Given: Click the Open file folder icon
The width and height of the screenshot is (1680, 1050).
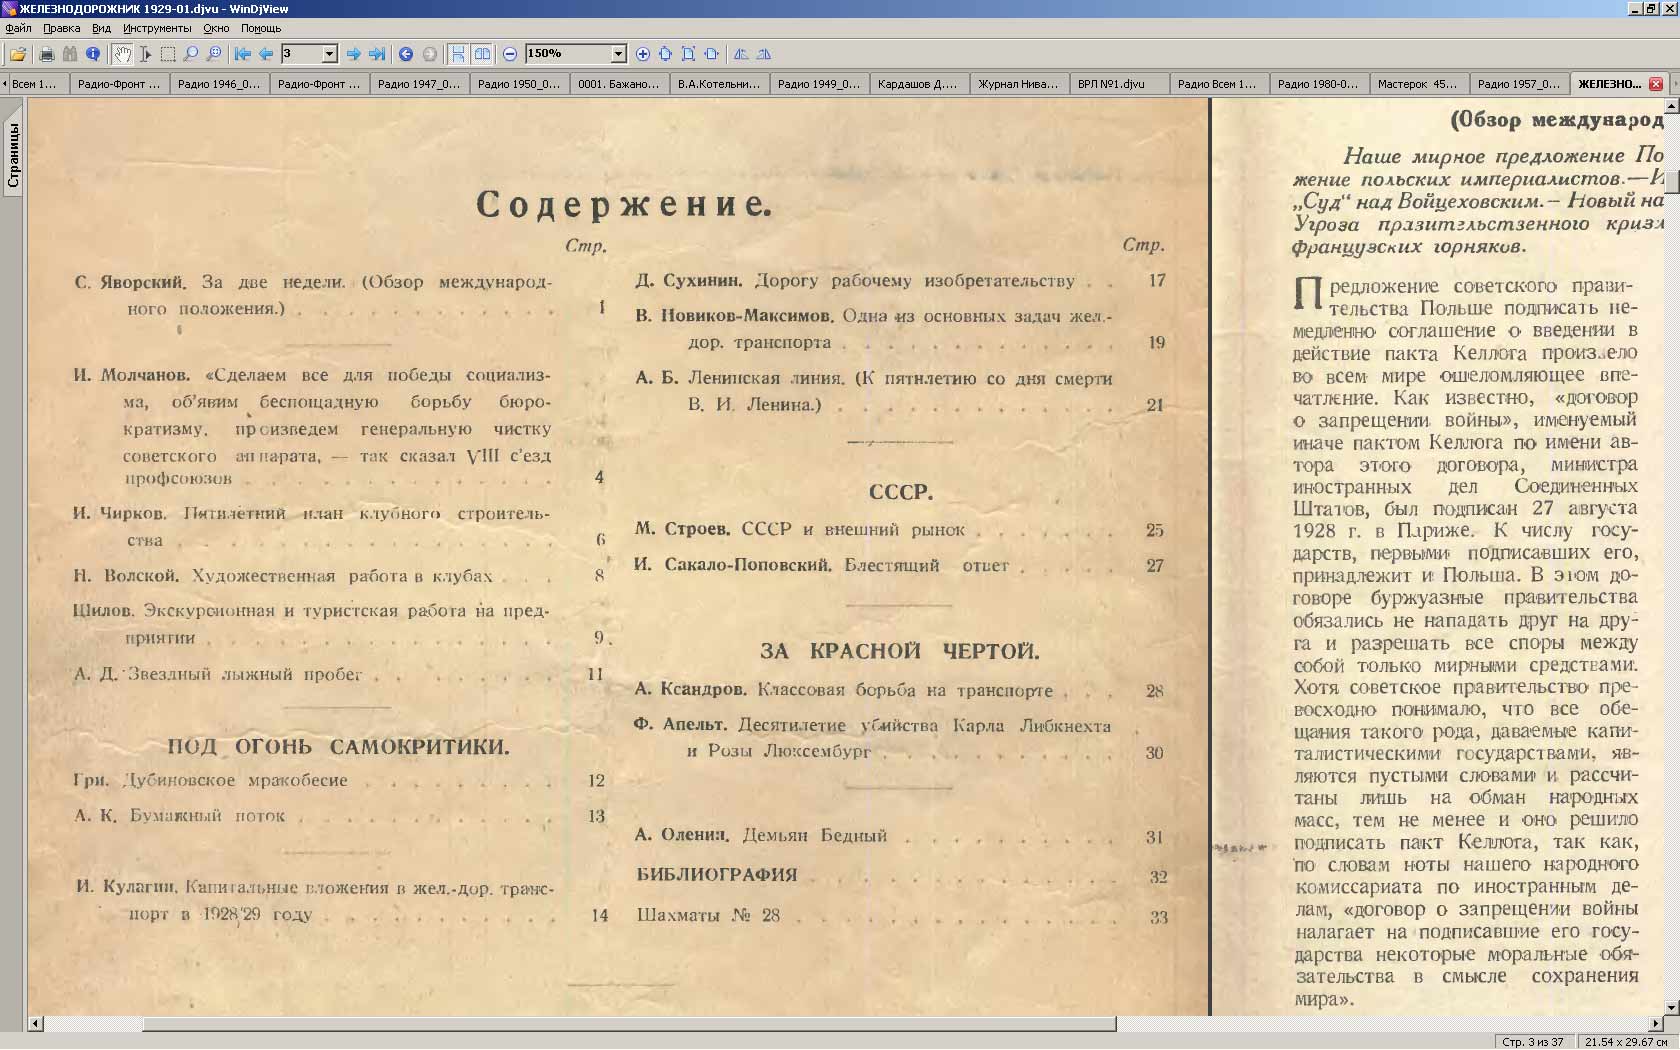Looking at the screenshot, I should pos(18,54).
